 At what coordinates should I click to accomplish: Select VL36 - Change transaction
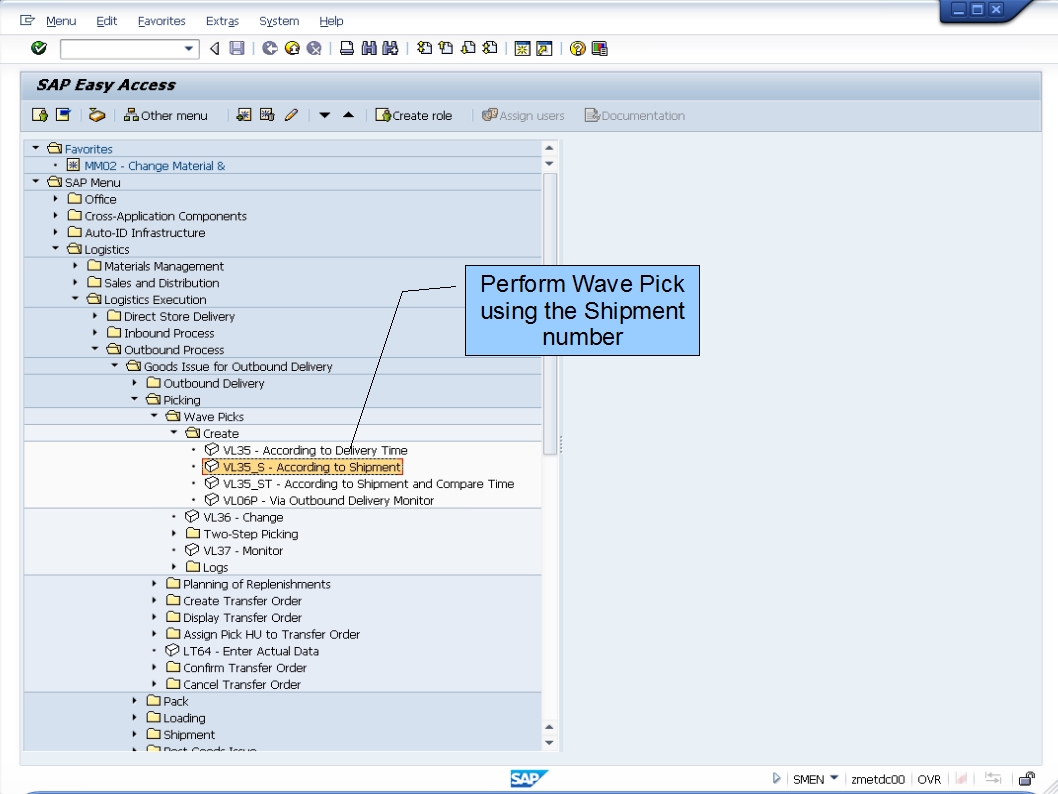[234, 517]
